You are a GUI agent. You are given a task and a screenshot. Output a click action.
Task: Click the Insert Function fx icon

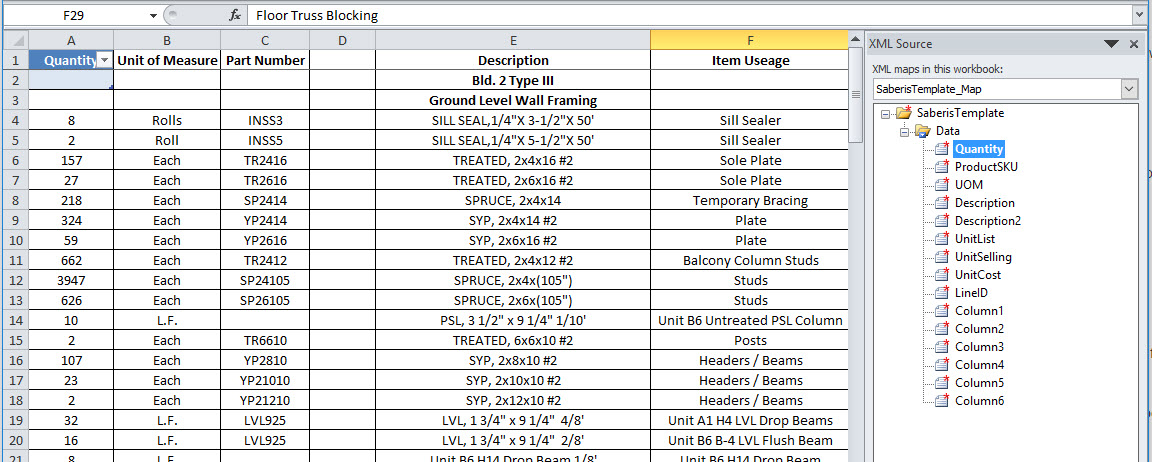click(235, 16)
